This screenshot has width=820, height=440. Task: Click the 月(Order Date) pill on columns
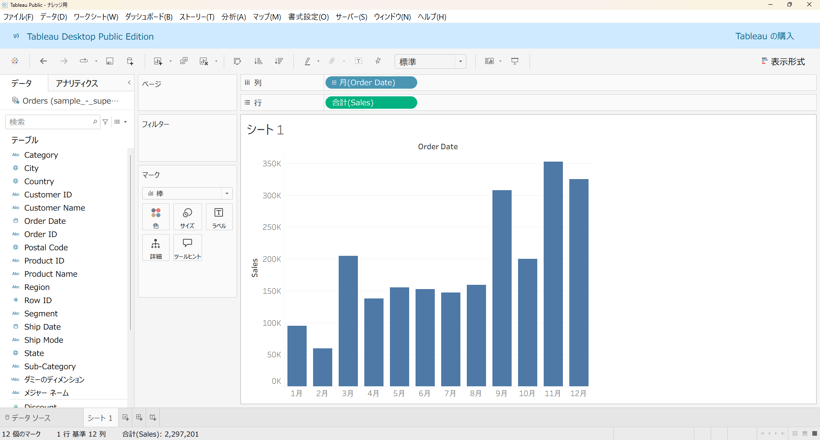click(371, 83)
